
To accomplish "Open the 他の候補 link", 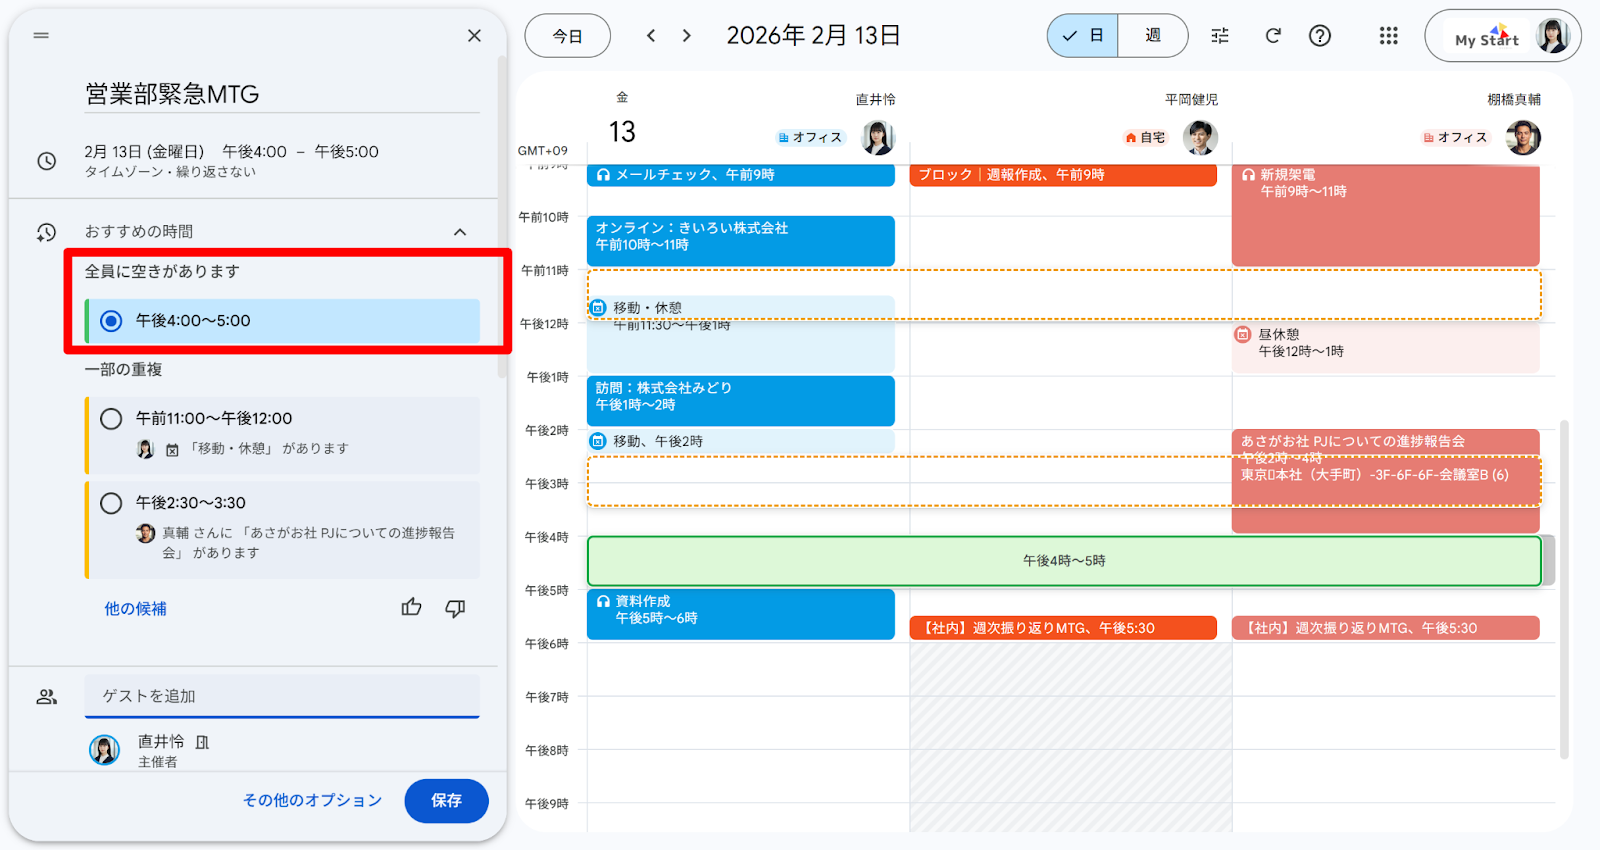I will 135,608.
